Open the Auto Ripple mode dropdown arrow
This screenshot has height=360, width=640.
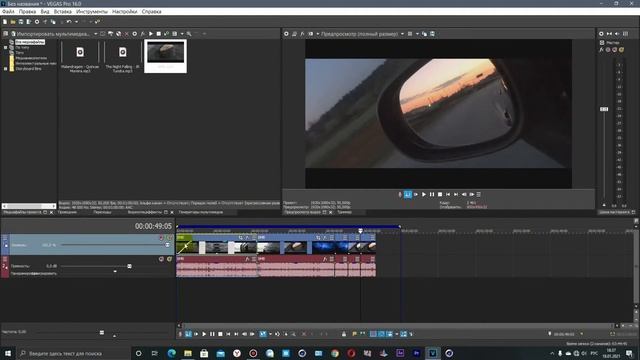pyautogui.click(x=396, y=334)
